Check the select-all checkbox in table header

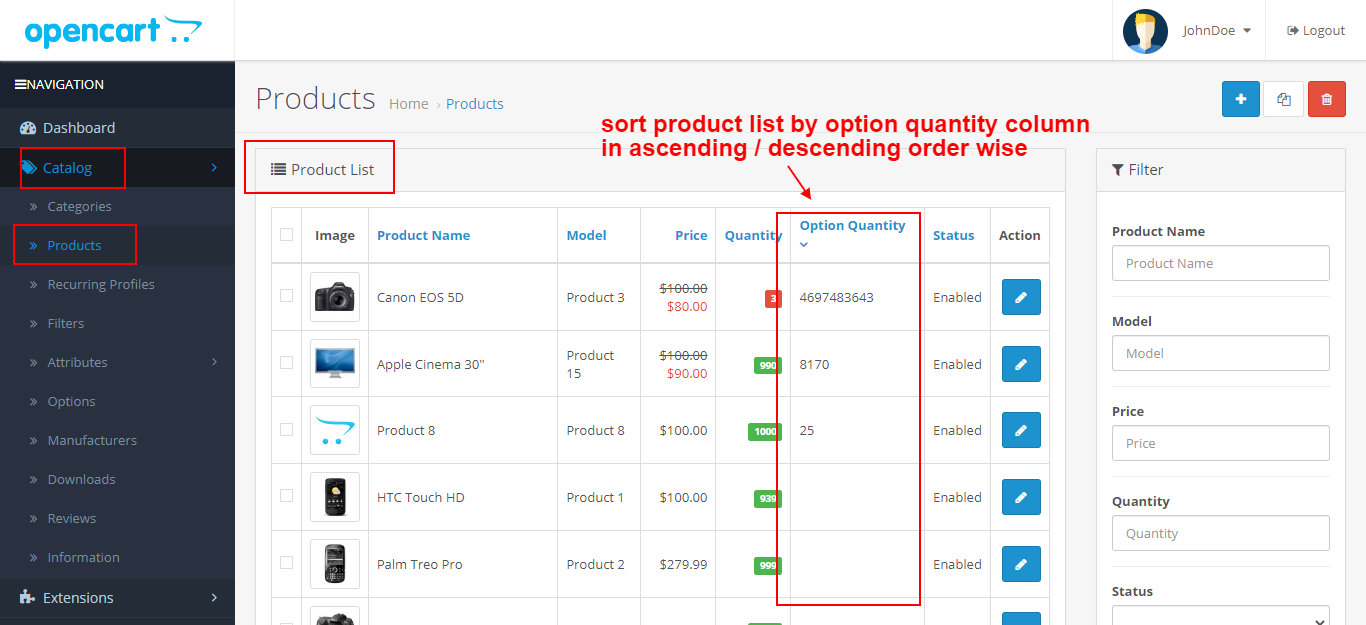click(x=287, y=234)
